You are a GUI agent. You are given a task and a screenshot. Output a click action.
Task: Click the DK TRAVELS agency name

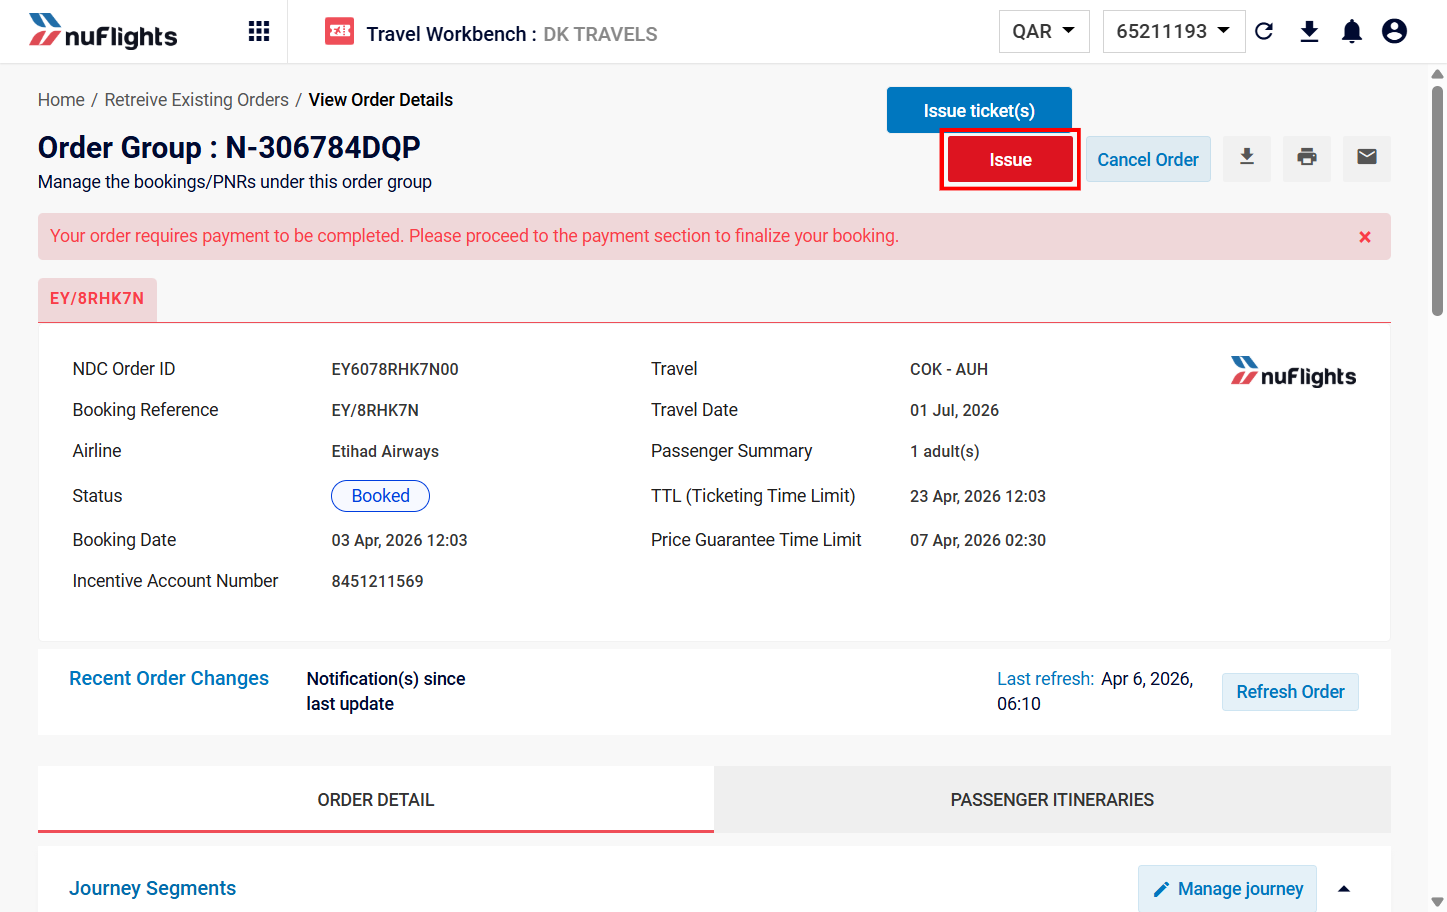[600, 34]
